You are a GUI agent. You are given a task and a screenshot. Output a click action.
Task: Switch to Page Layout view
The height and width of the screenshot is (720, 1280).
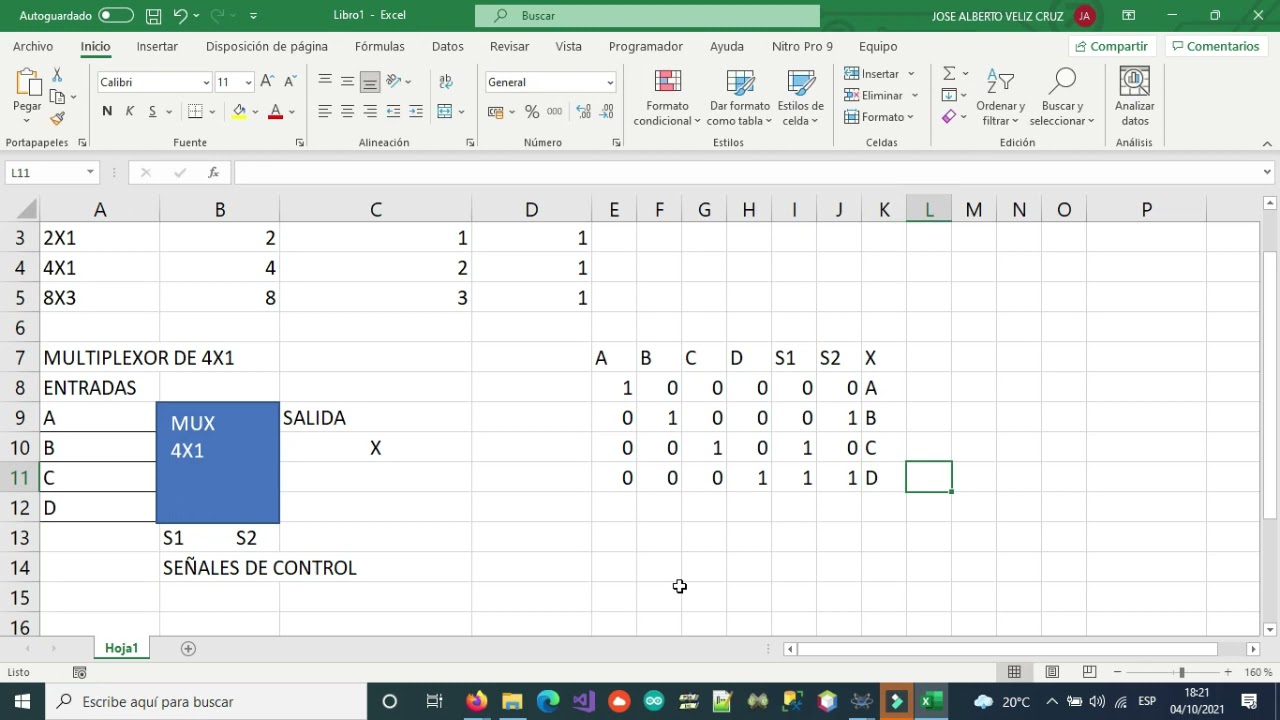tap(1052, 672)
